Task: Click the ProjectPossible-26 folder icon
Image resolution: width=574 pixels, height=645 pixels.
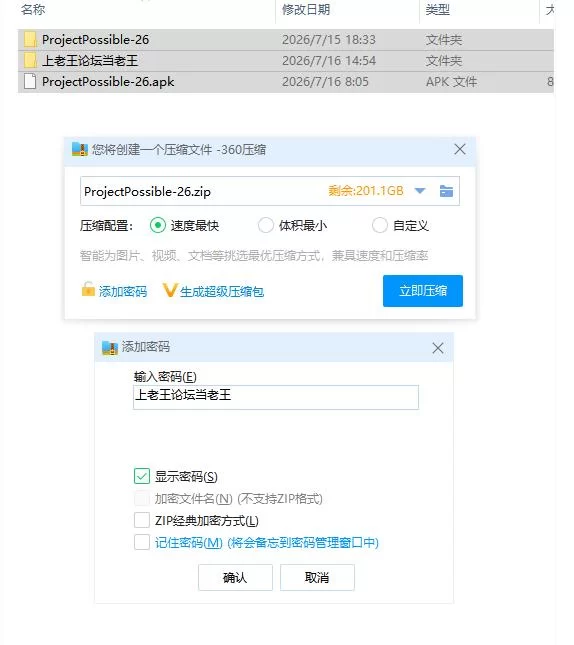Action: [30, 39]
